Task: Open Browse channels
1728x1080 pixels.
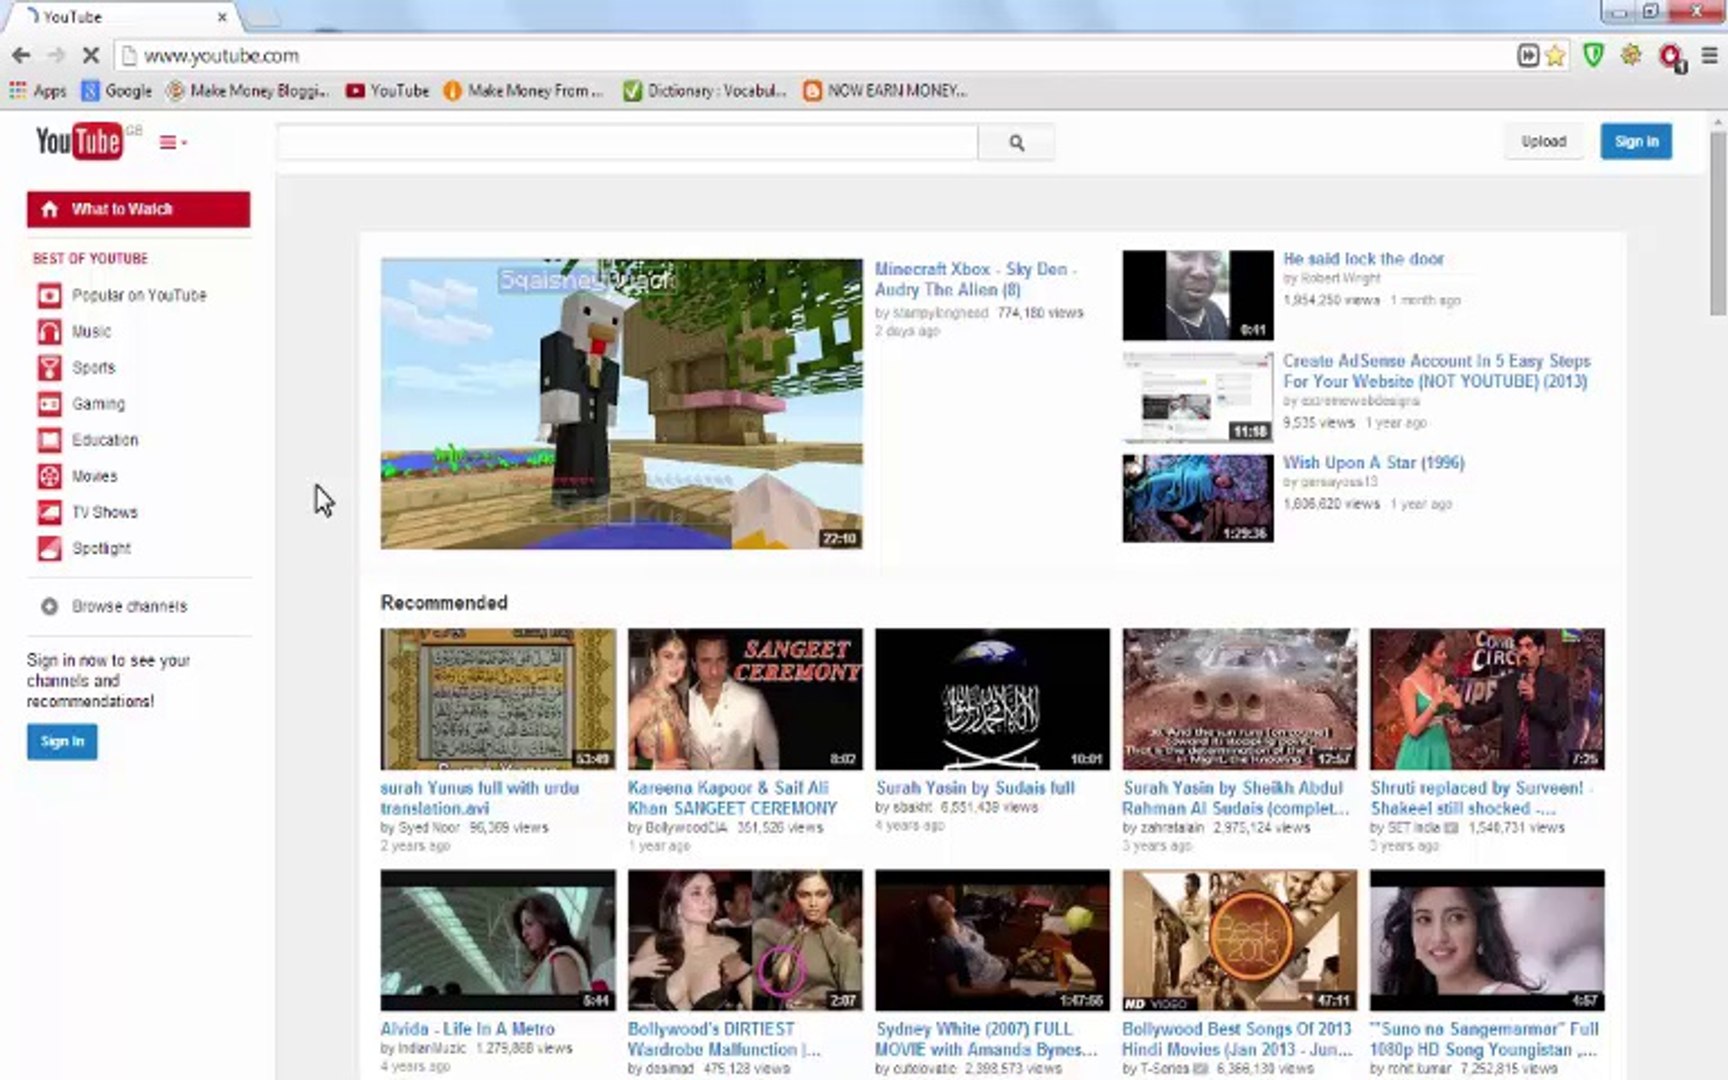Action: coord(129,606)
